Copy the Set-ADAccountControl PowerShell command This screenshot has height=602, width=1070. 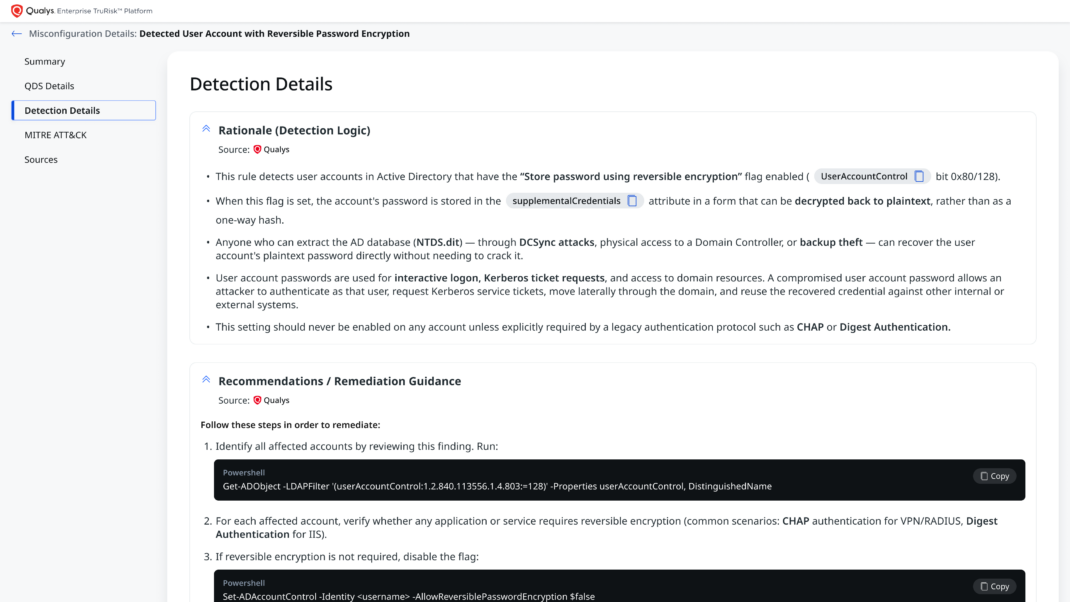point(994,586)
